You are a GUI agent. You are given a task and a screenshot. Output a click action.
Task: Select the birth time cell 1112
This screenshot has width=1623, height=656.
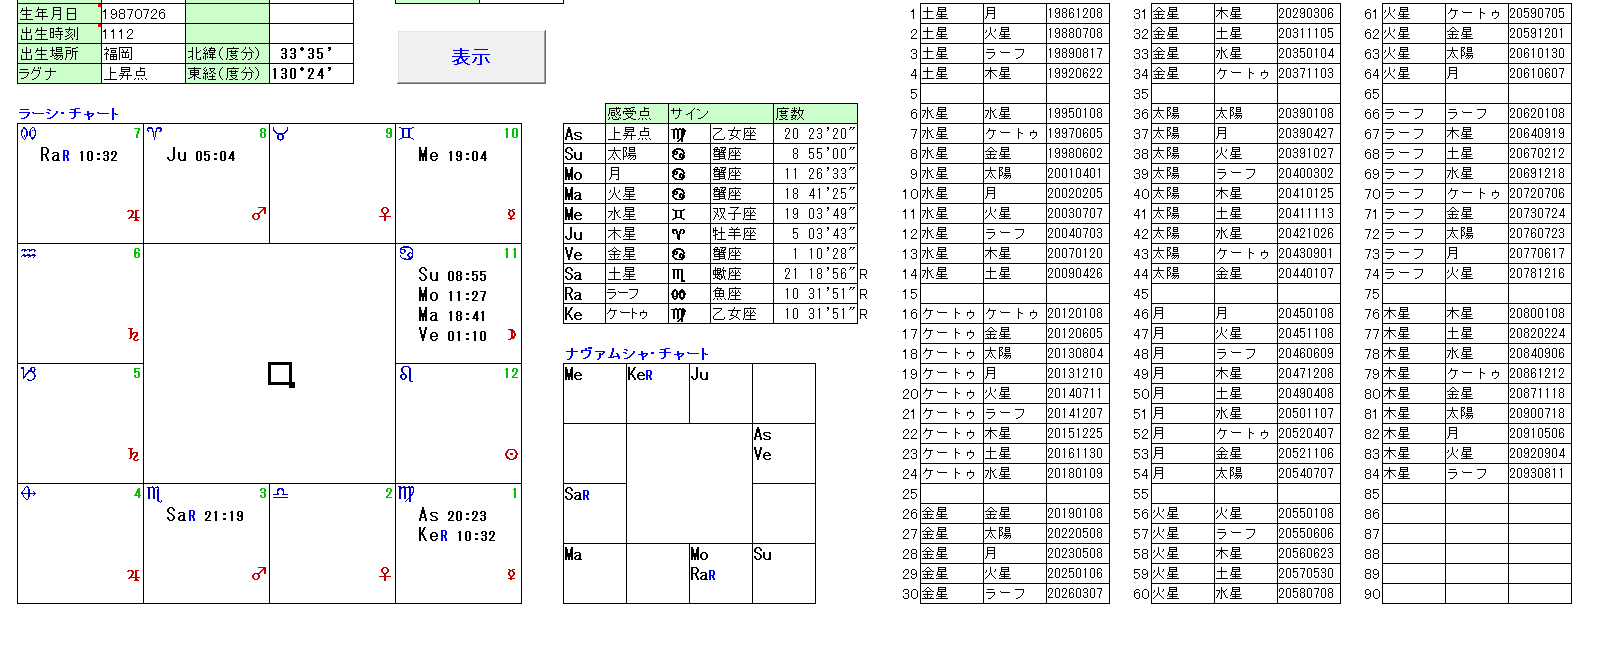coord(142,34)
